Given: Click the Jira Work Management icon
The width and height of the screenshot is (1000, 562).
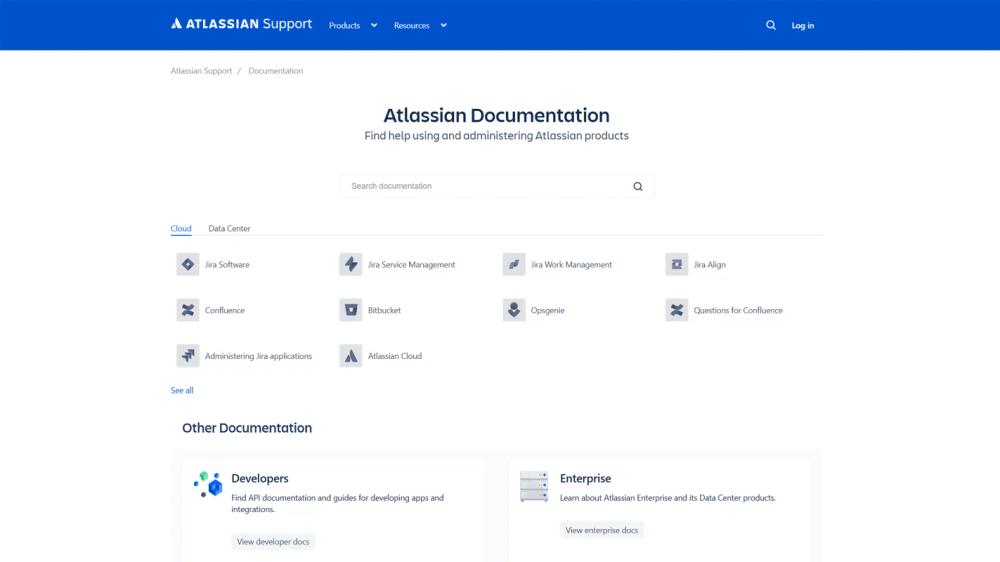Looking at the screenshot, I should pos(513,264).
